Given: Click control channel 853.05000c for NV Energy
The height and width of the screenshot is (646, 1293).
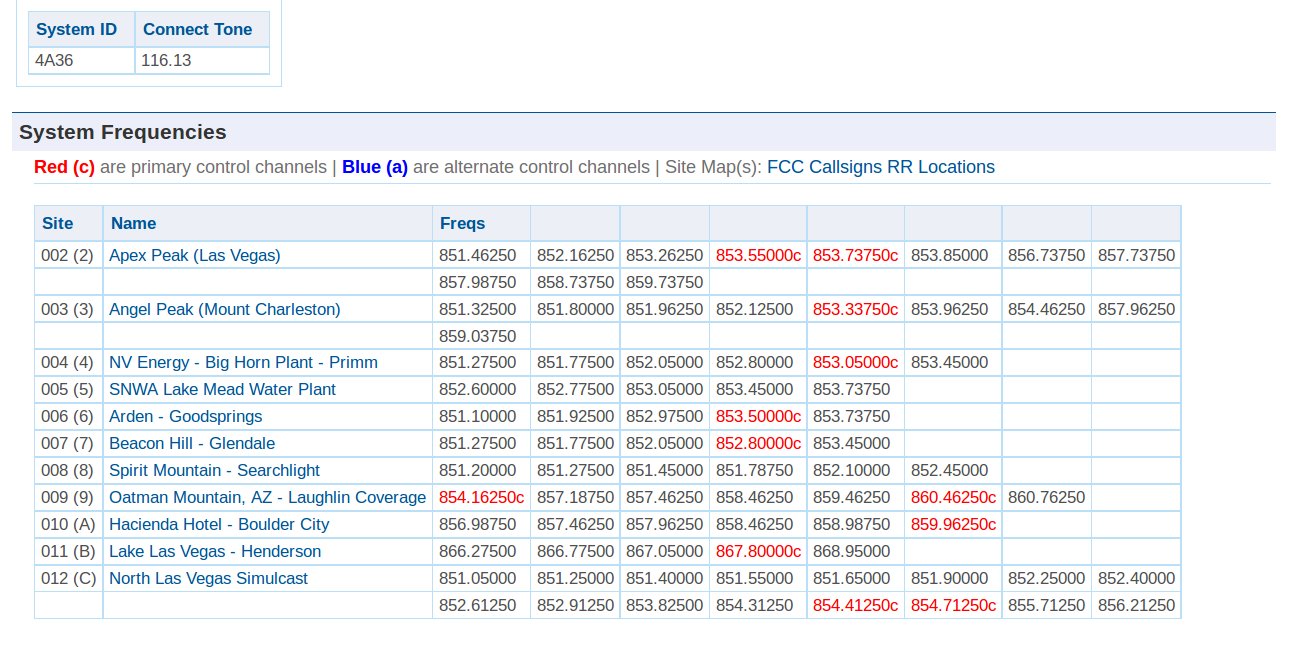Looking at the screenshot, I should click(855, 362).
